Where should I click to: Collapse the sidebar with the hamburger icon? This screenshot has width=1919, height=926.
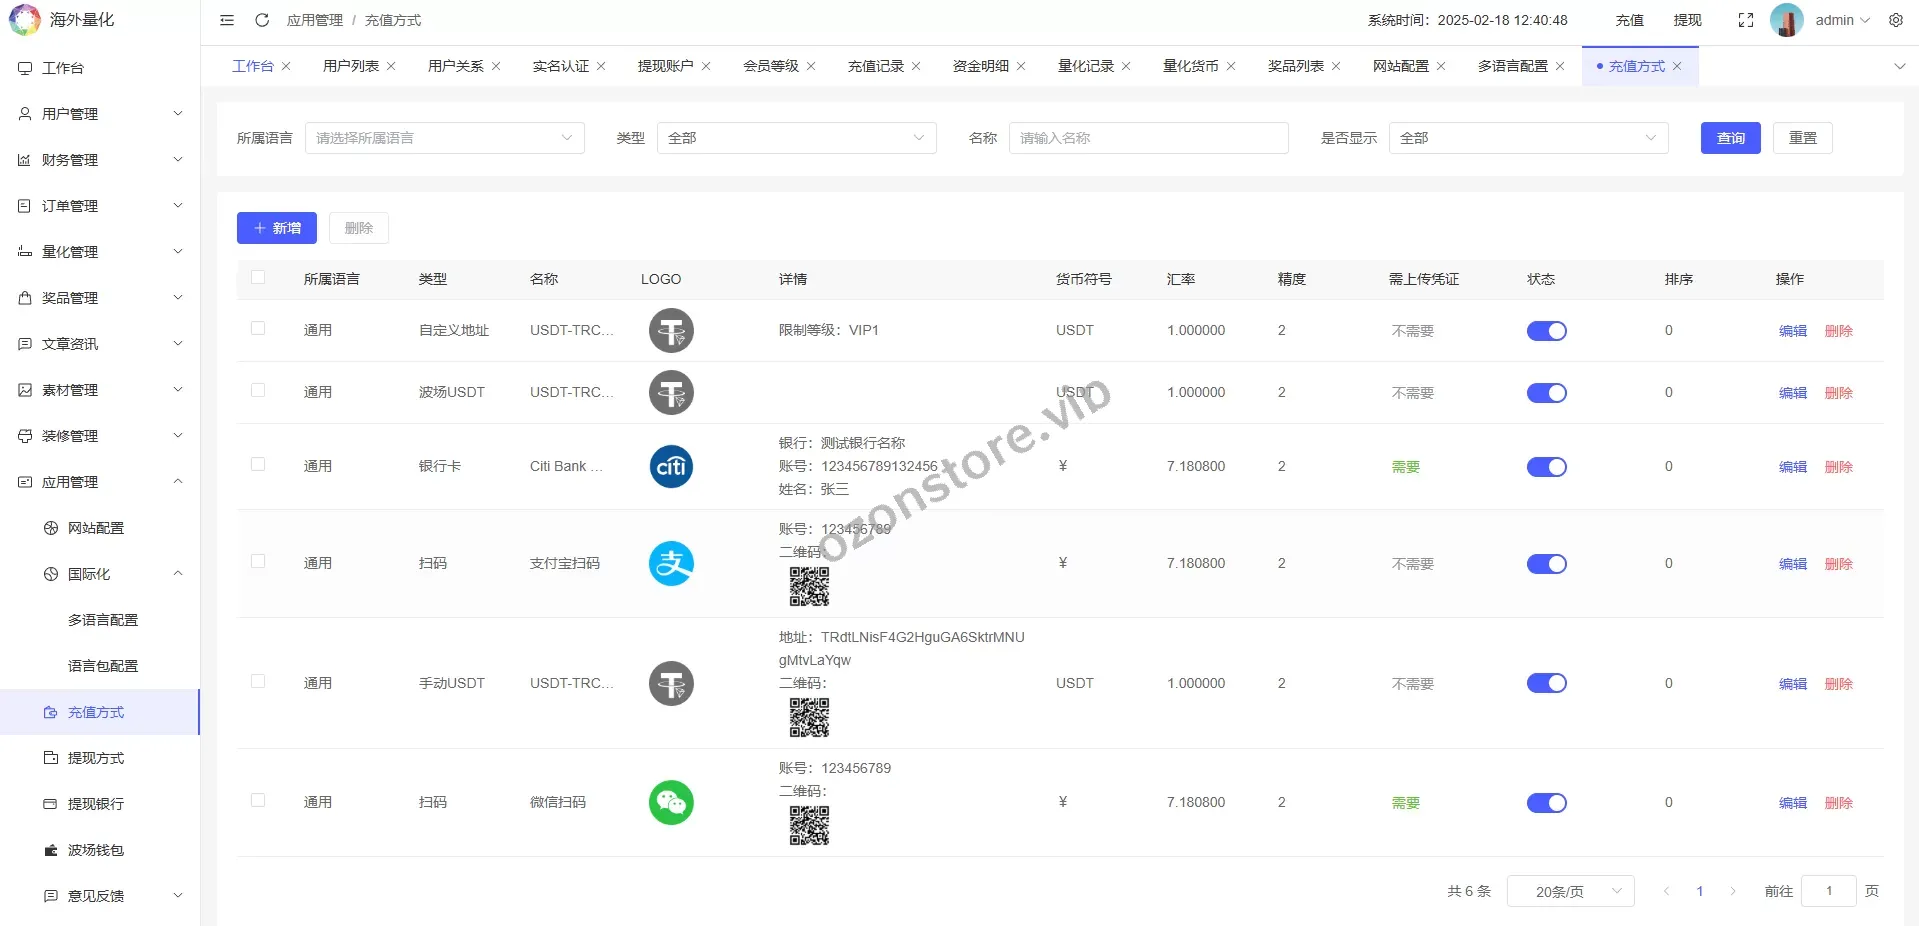[227, 20]
